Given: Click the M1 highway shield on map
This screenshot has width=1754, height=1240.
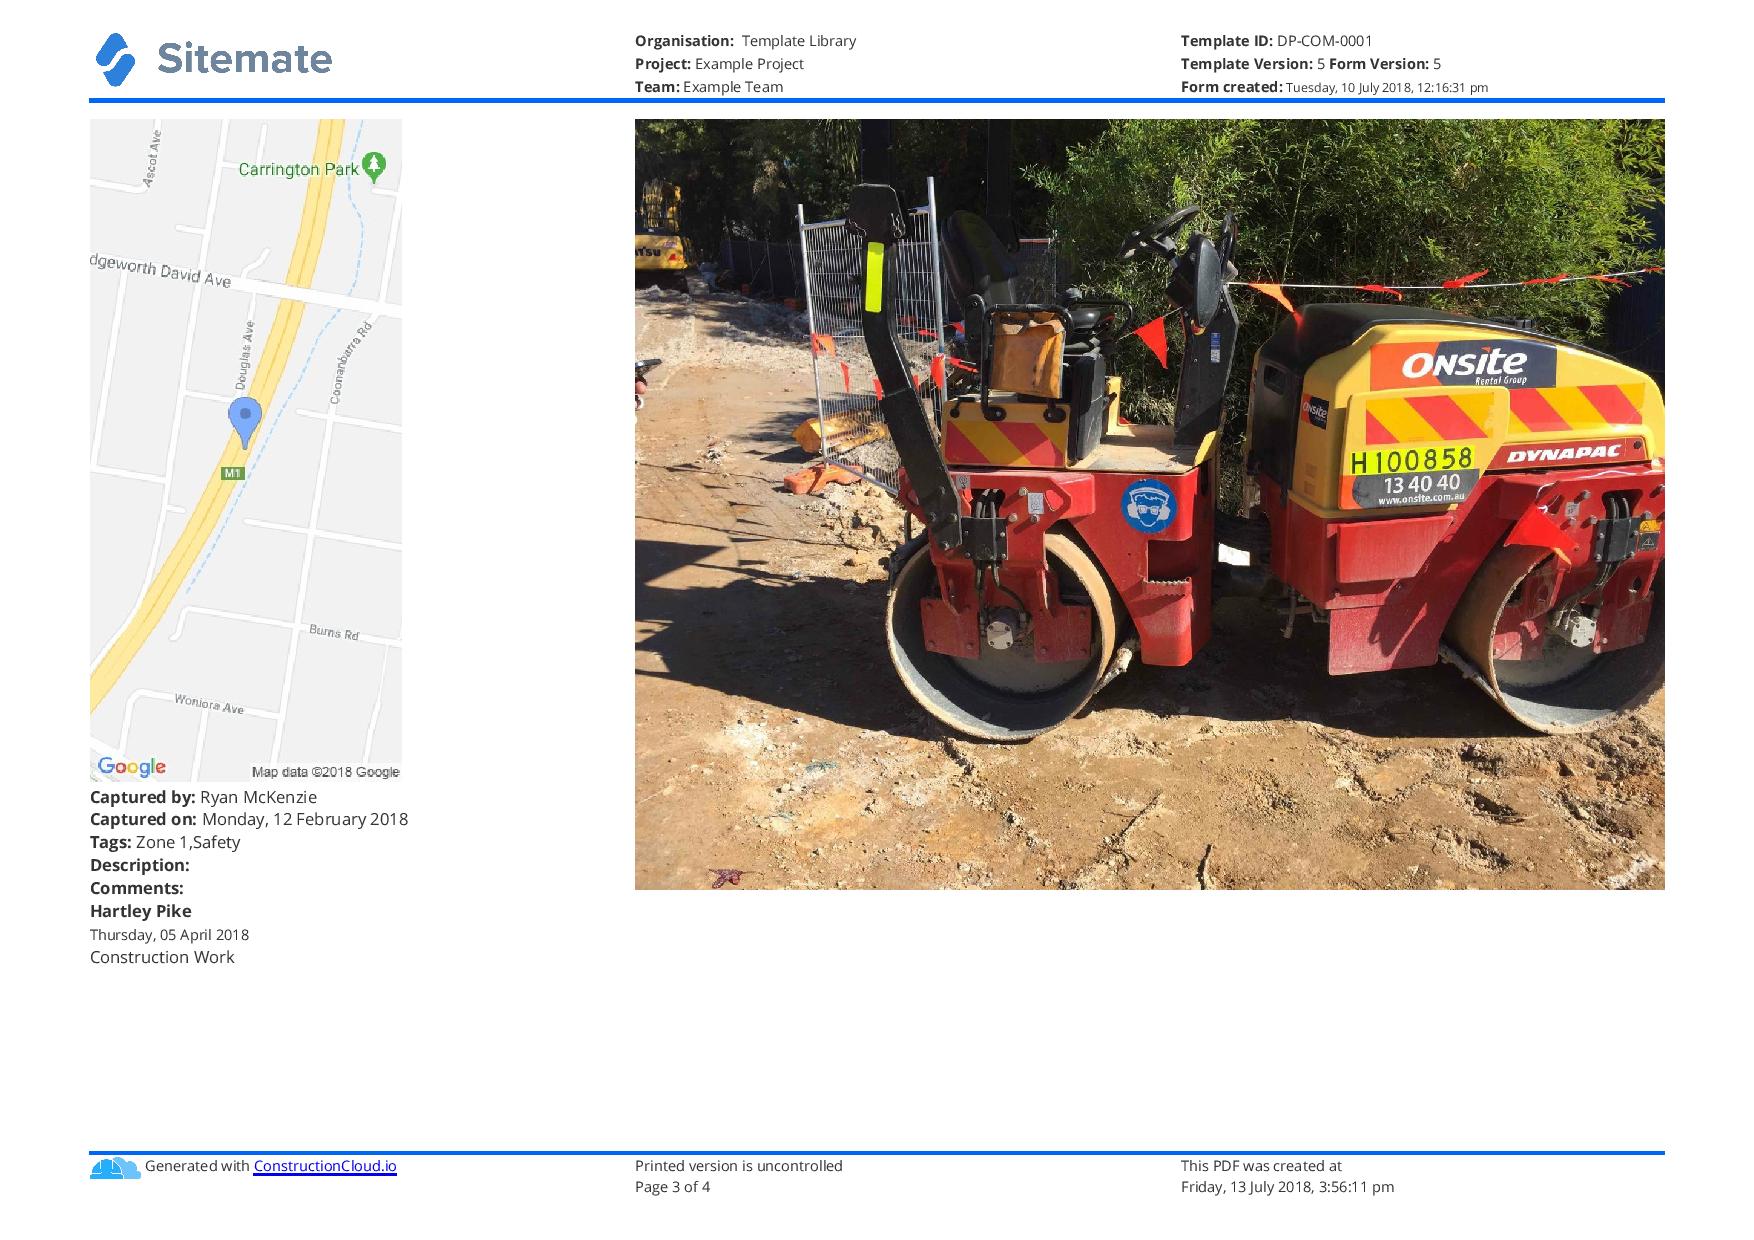Looking at the screenshot, I should [232, 473].
